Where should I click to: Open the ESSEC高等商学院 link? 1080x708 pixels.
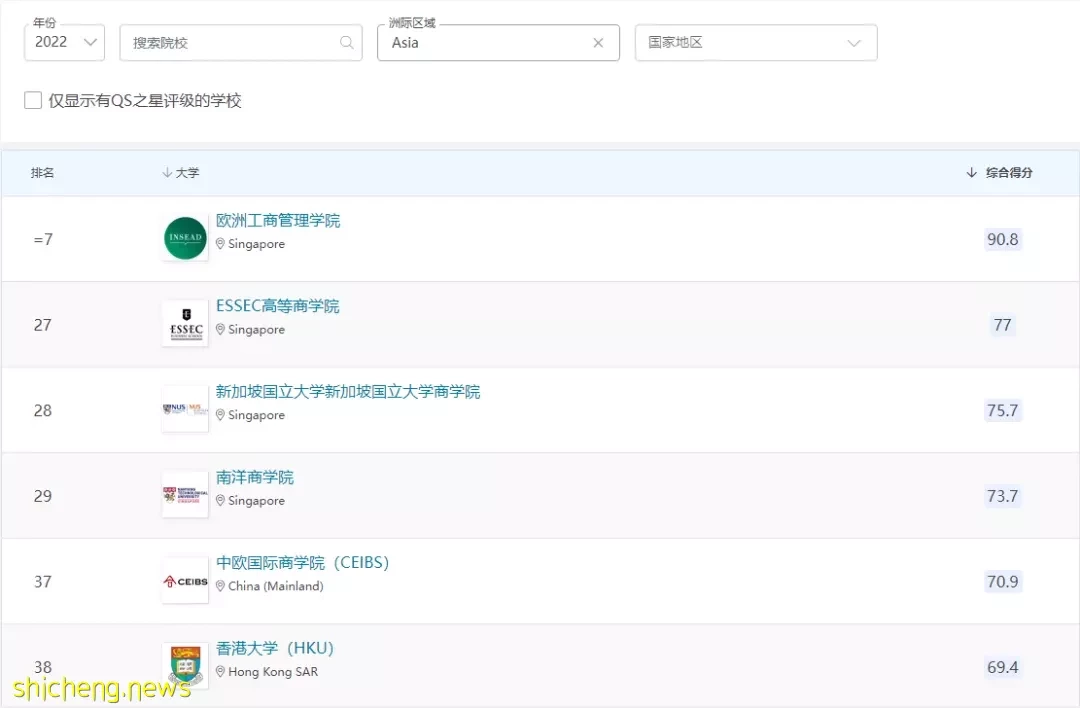pos(278,306)
